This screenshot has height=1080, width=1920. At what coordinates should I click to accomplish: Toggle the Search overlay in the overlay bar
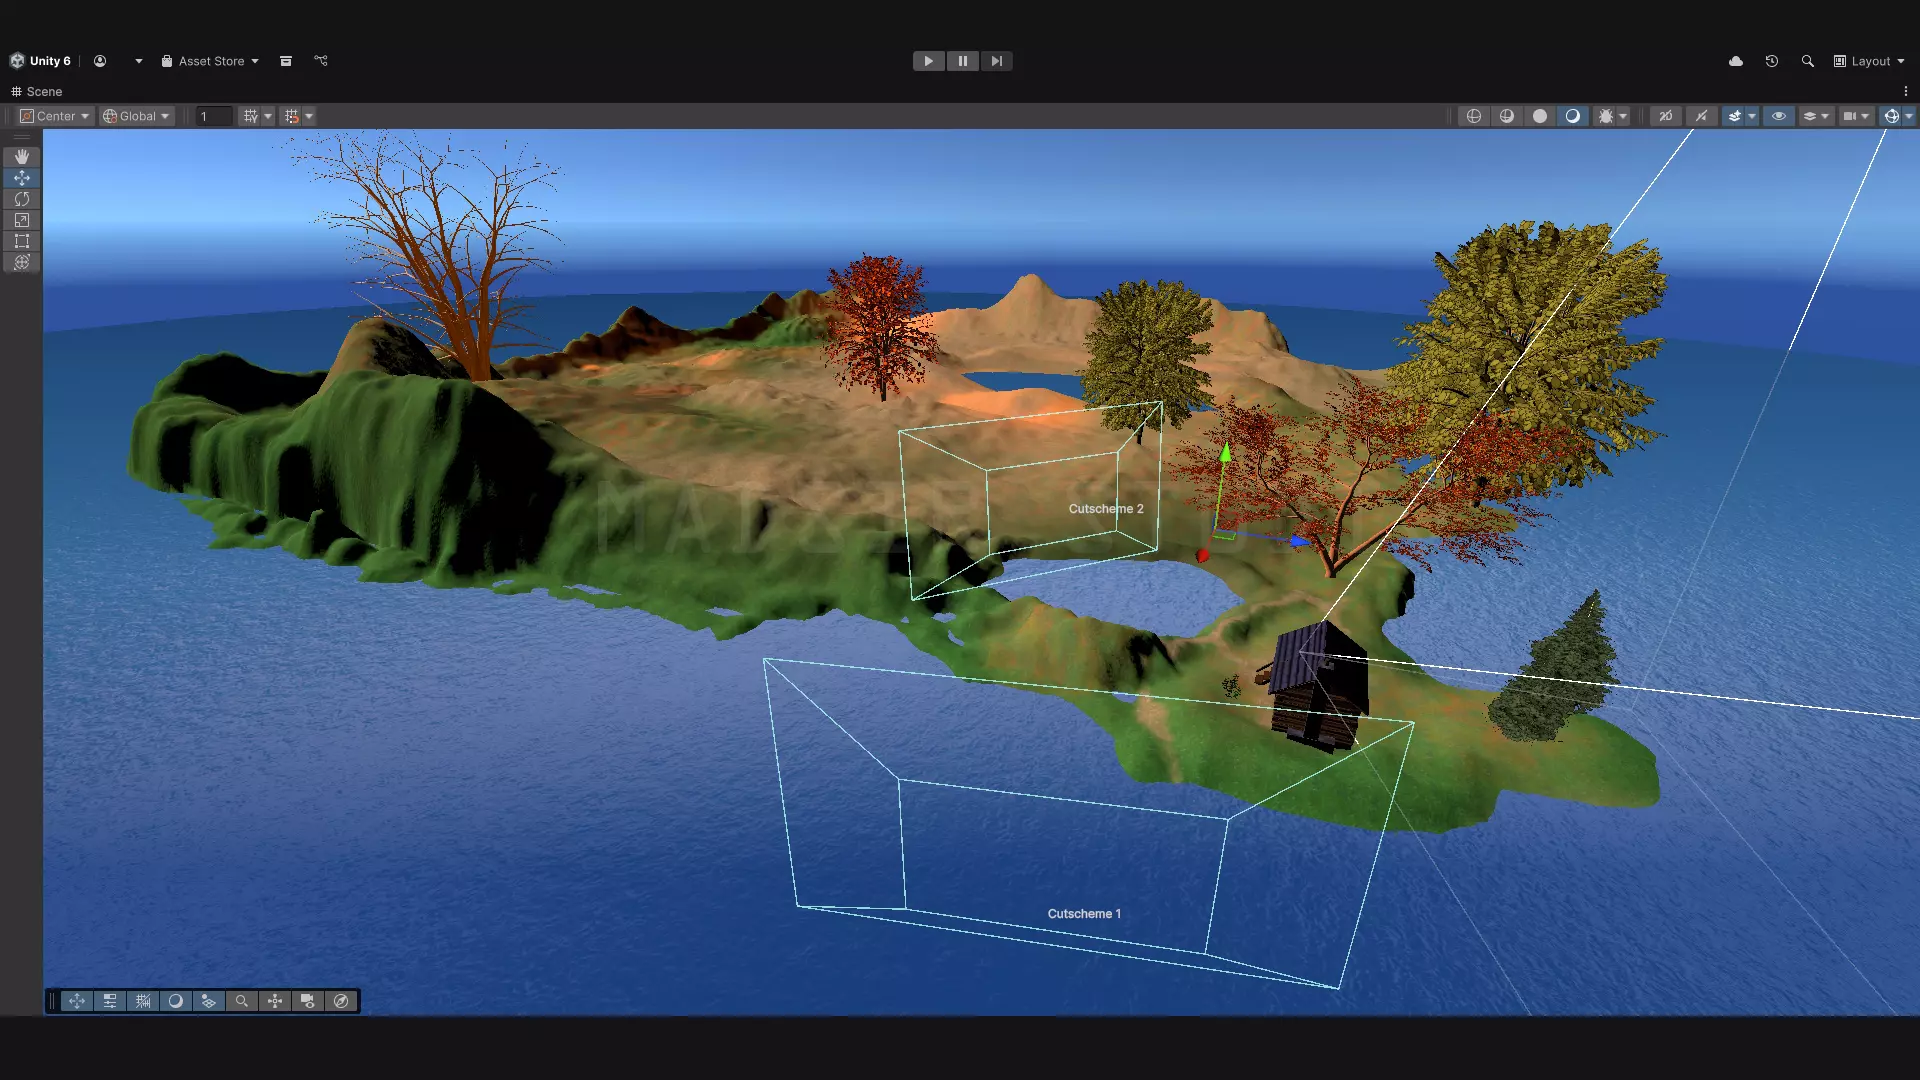point(242,1001)
